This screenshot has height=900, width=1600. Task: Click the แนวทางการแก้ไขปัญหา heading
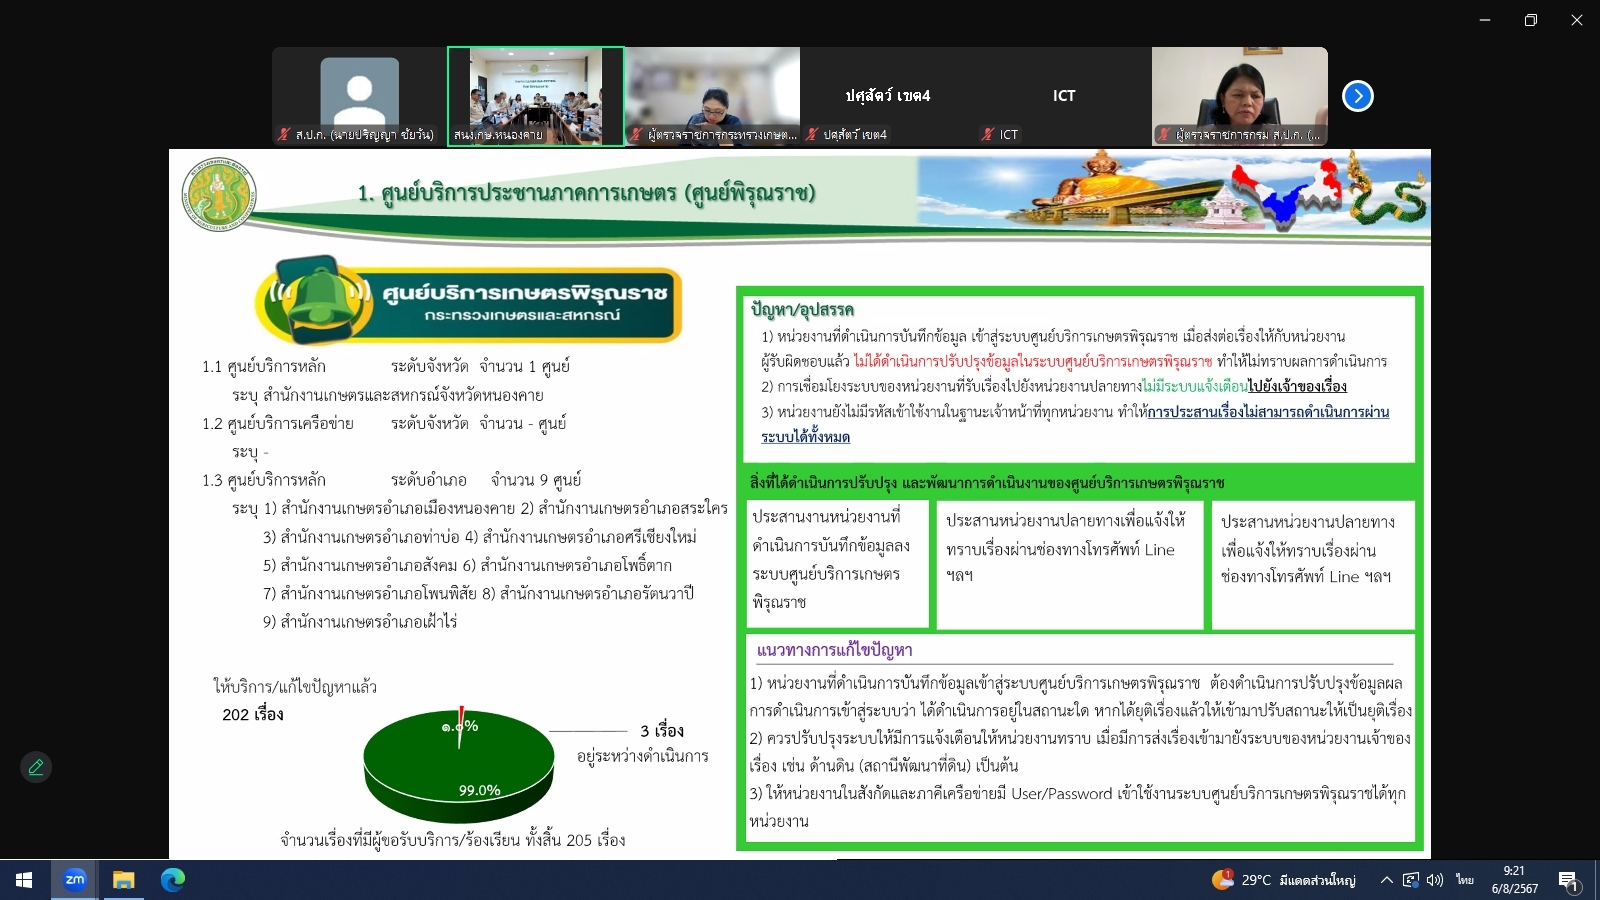point(834,650)
